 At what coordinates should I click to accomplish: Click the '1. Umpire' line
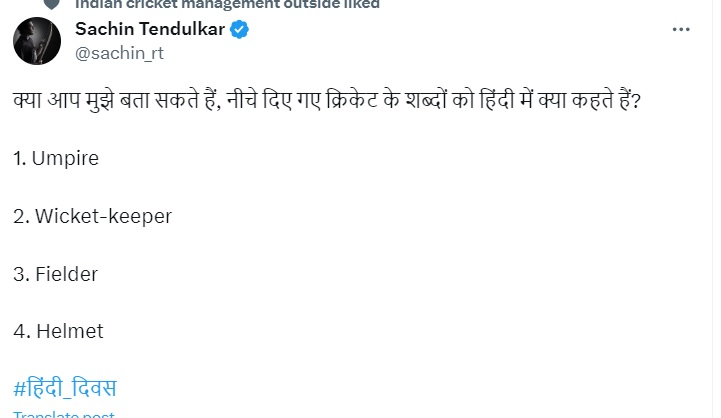(57, 157)
